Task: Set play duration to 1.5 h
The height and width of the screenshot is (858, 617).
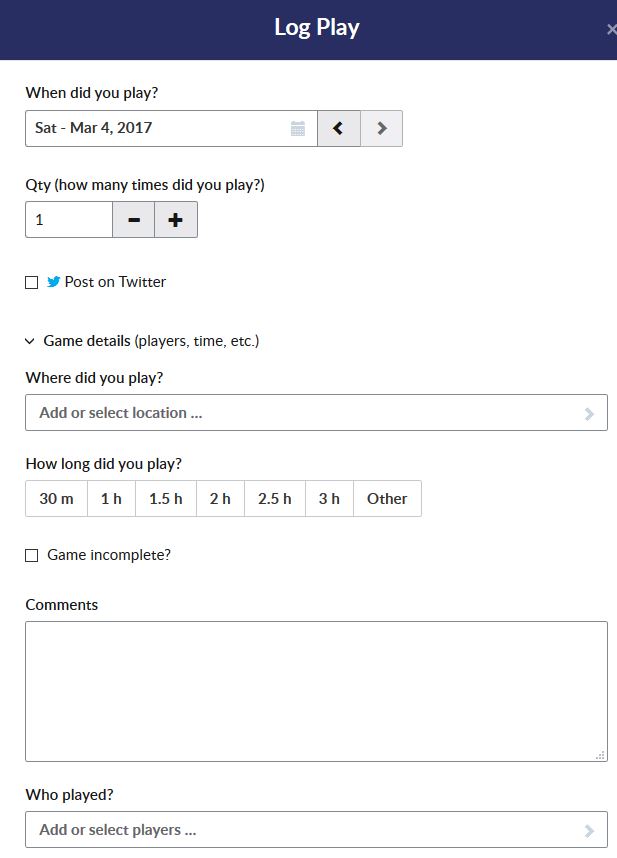Action: tap(166, 499)
